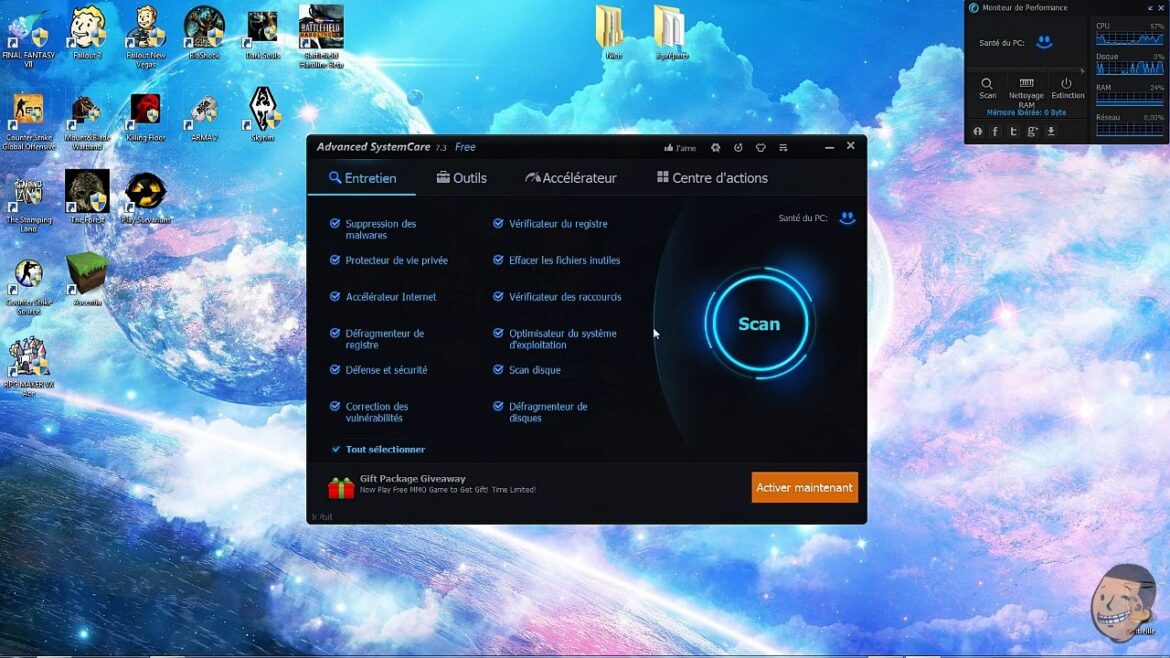This screenshot has height=658, width=1170.
Task: Start the system scan with the Scan button
Action: coord(758,324)
